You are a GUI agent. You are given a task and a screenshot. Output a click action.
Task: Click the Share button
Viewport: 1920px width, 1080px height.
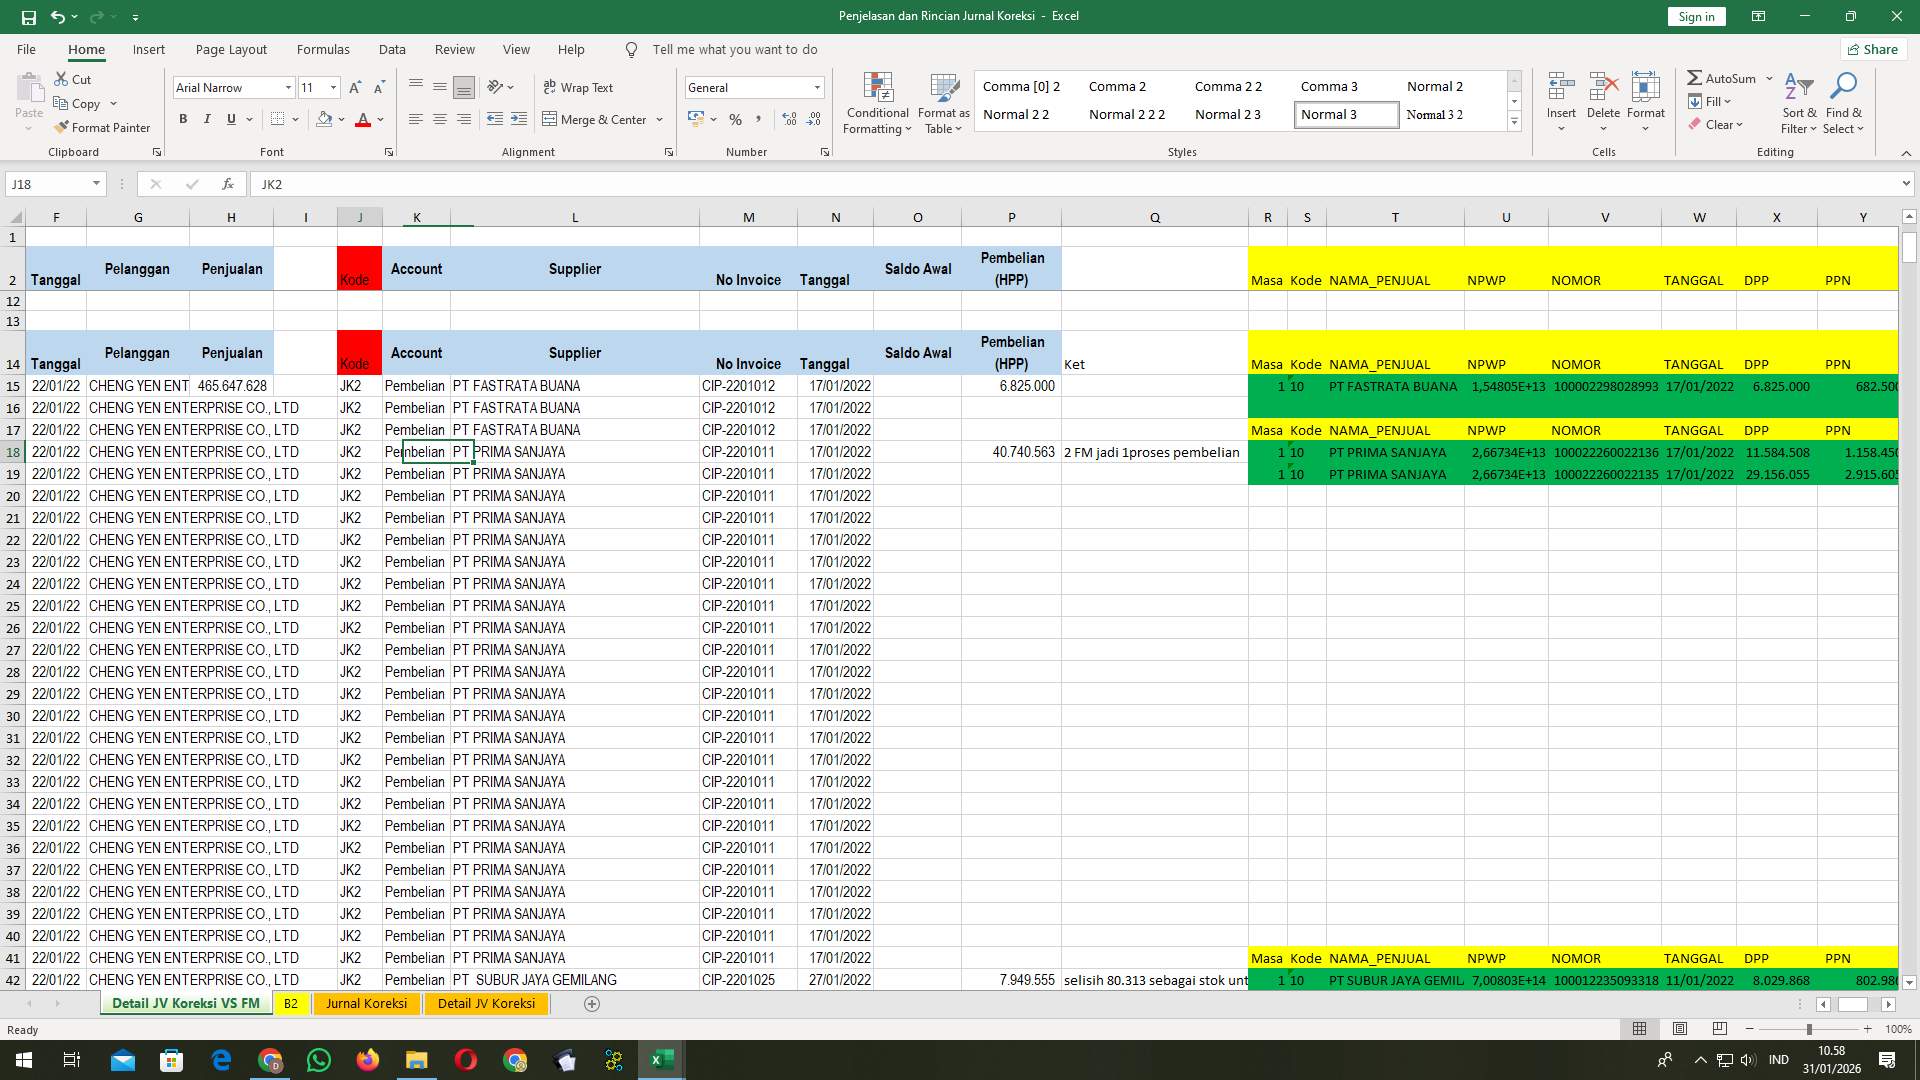tap(1872, 49)
